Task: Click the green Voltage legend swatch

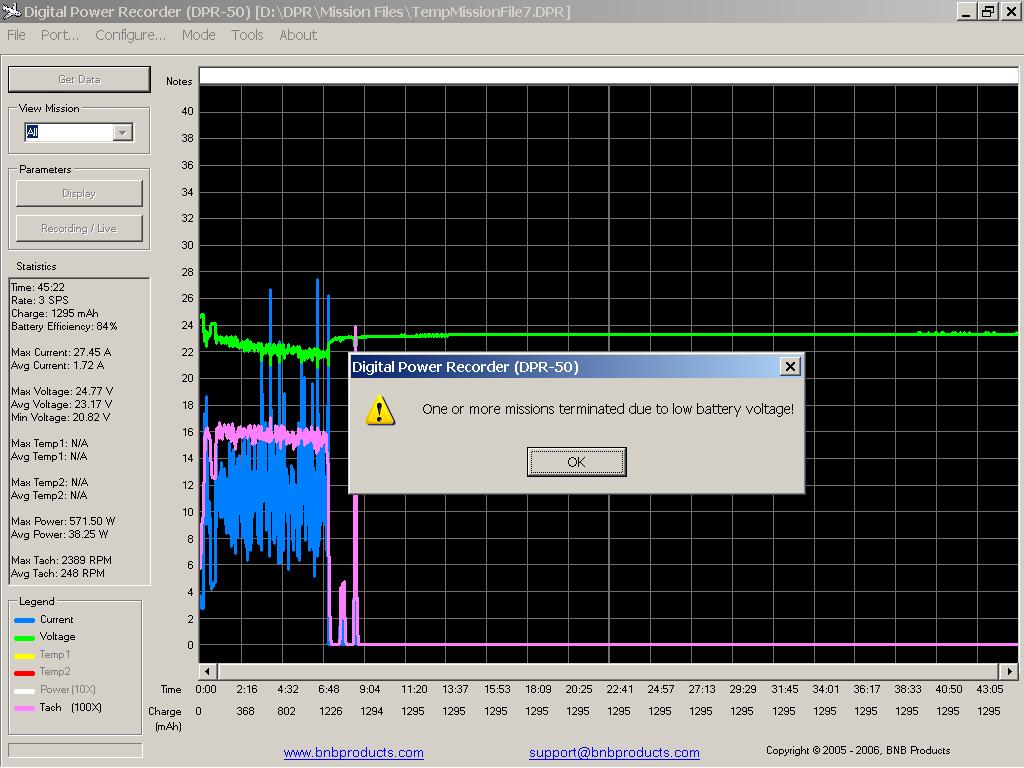Action: coord(24,638)
